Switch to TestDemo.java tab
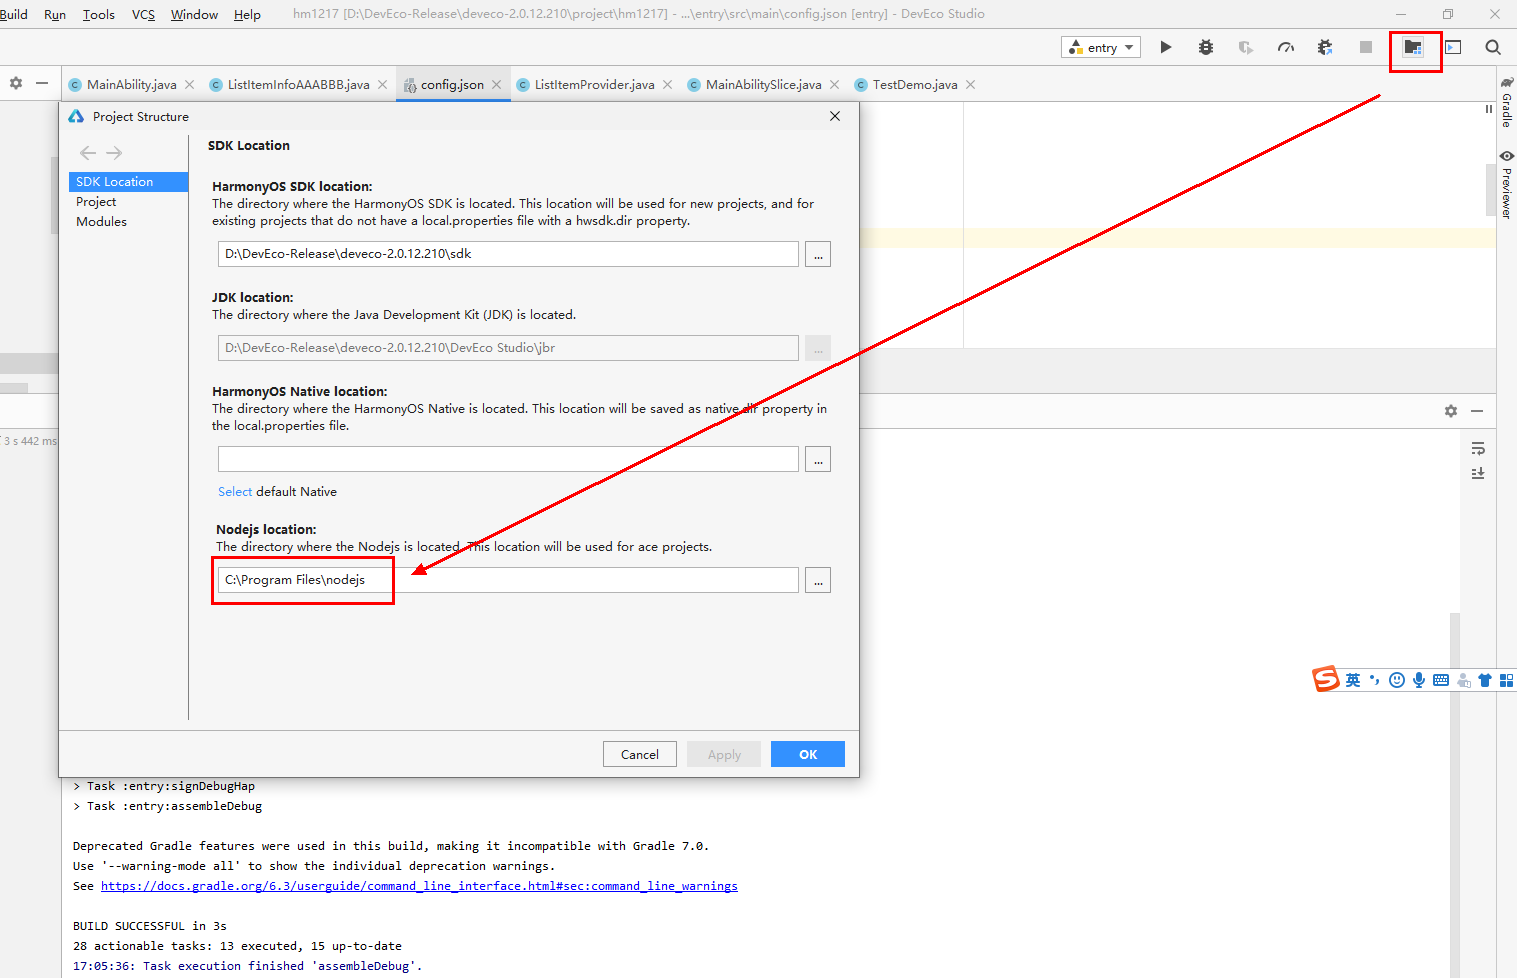 tap(914, 84)
